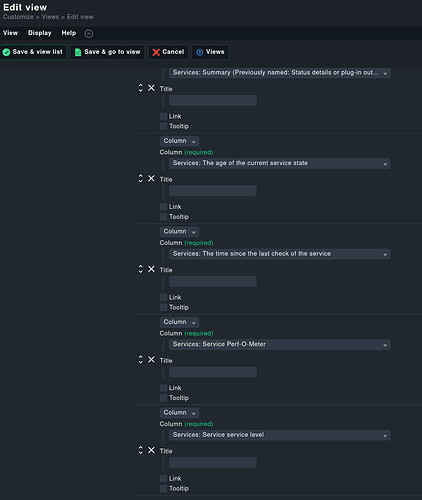Click Title field for Perf-O-Meter column
The height and width of the screenshot is (500, 422).
click(x=213, y=372)
